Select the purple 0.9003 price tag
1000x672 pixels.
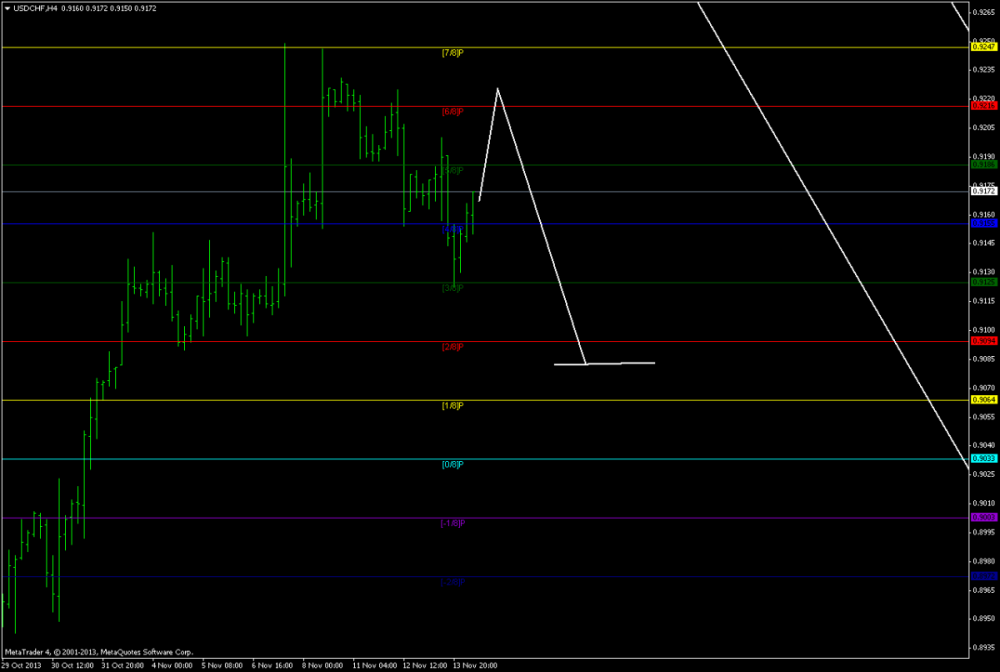(984, 517)
